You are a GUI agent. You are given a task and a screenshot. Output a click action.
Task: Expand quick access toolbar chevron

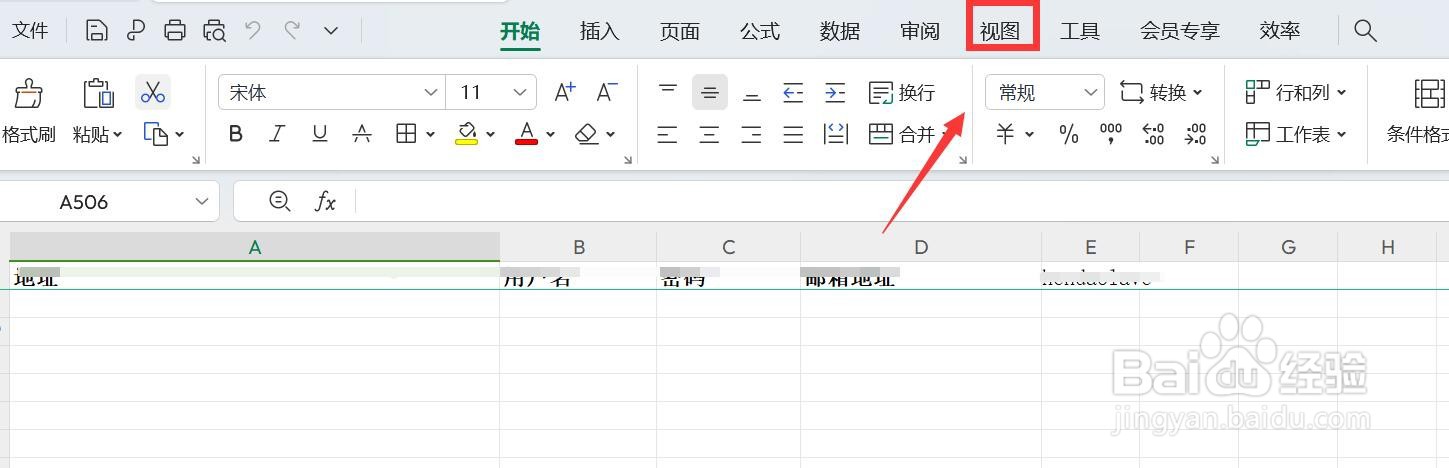coord(331,31)
